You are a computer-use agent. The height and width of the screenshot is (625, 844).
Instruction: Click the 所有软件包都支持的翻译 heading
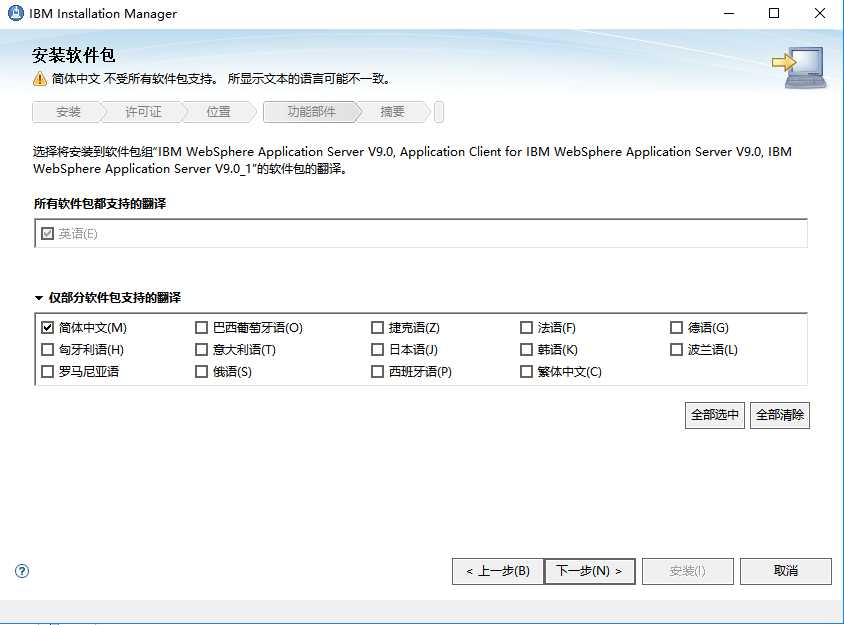[x=100, y=203]
